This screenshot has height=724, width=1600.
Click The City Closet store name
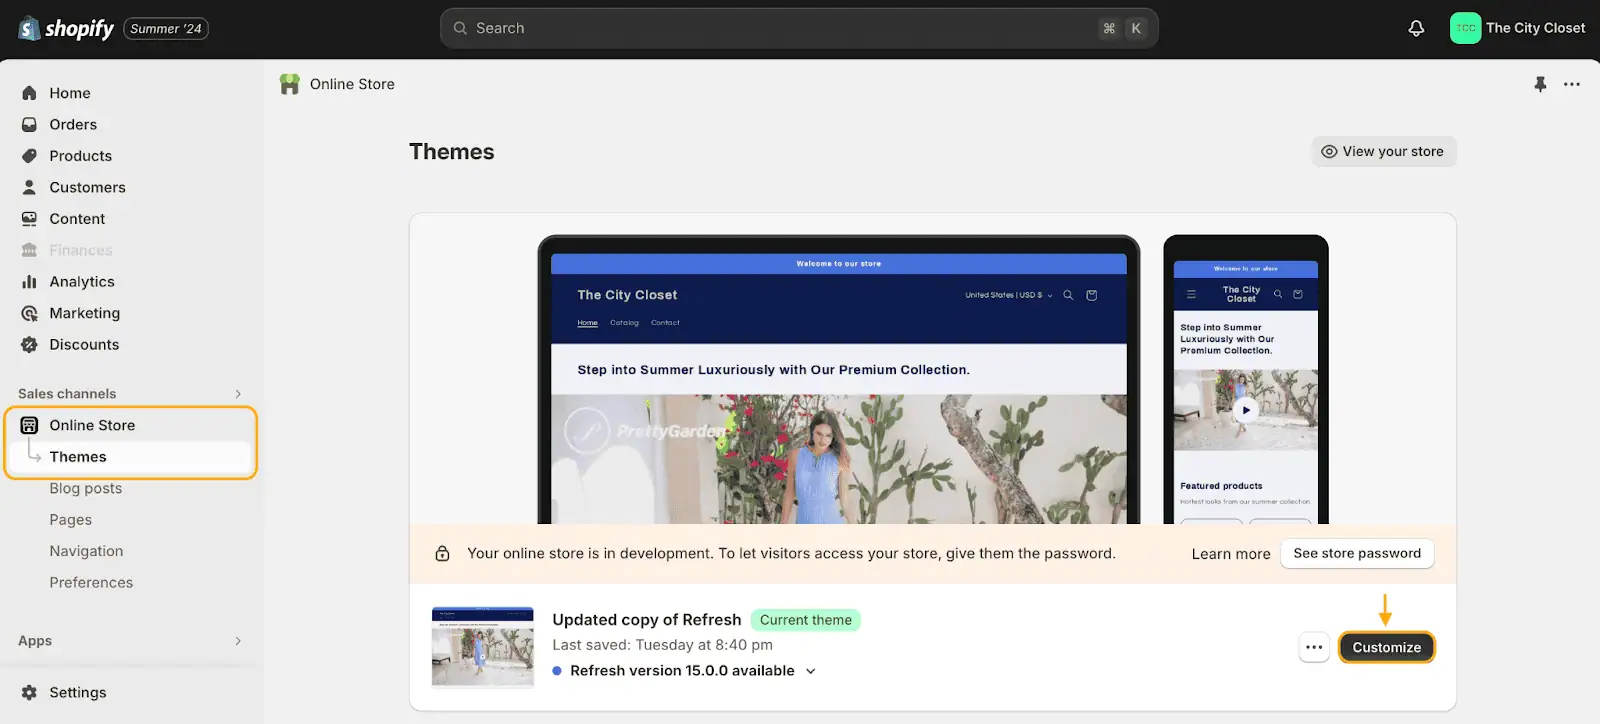point(1536,28)
